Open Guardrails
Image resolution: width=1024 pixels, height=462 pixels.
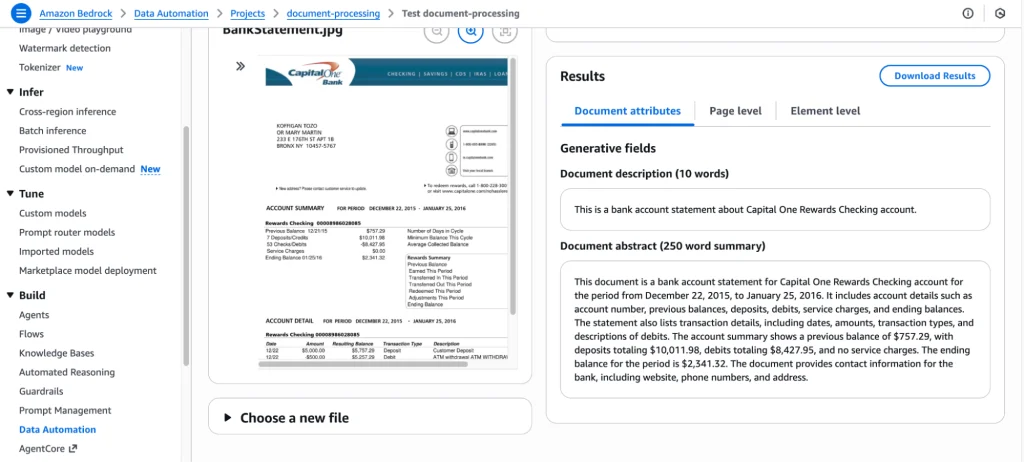click(x=41, y=391)
